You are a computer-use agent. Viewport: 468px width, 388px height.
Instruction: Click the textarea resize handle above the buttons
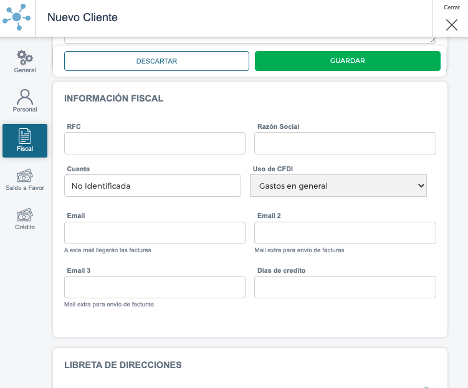point(433,40)
